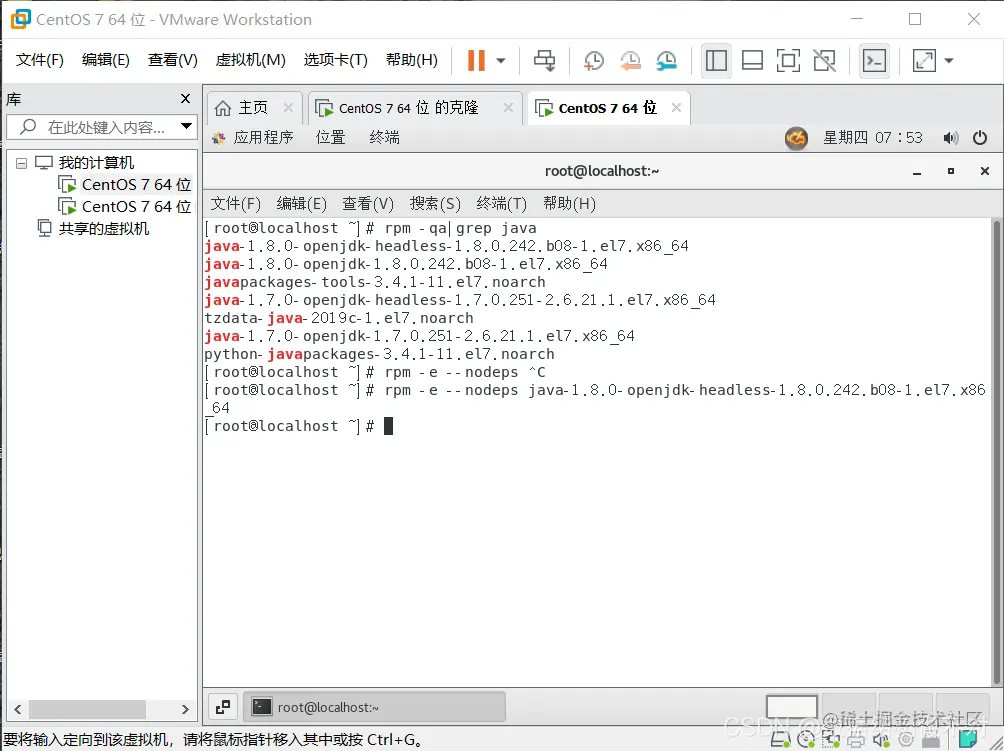The image size is (1004, 751).
Task: Click the teal message log icon
Action: click(x=968, y=740)
